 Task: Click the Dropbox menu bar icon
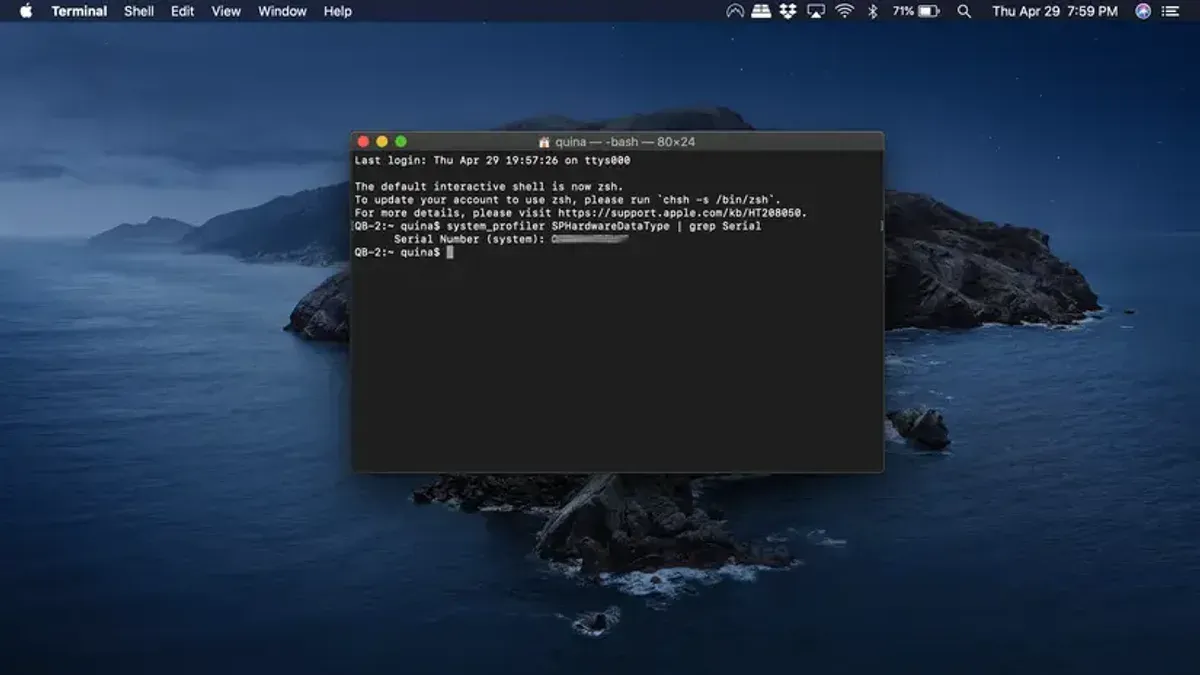point(788,11)
